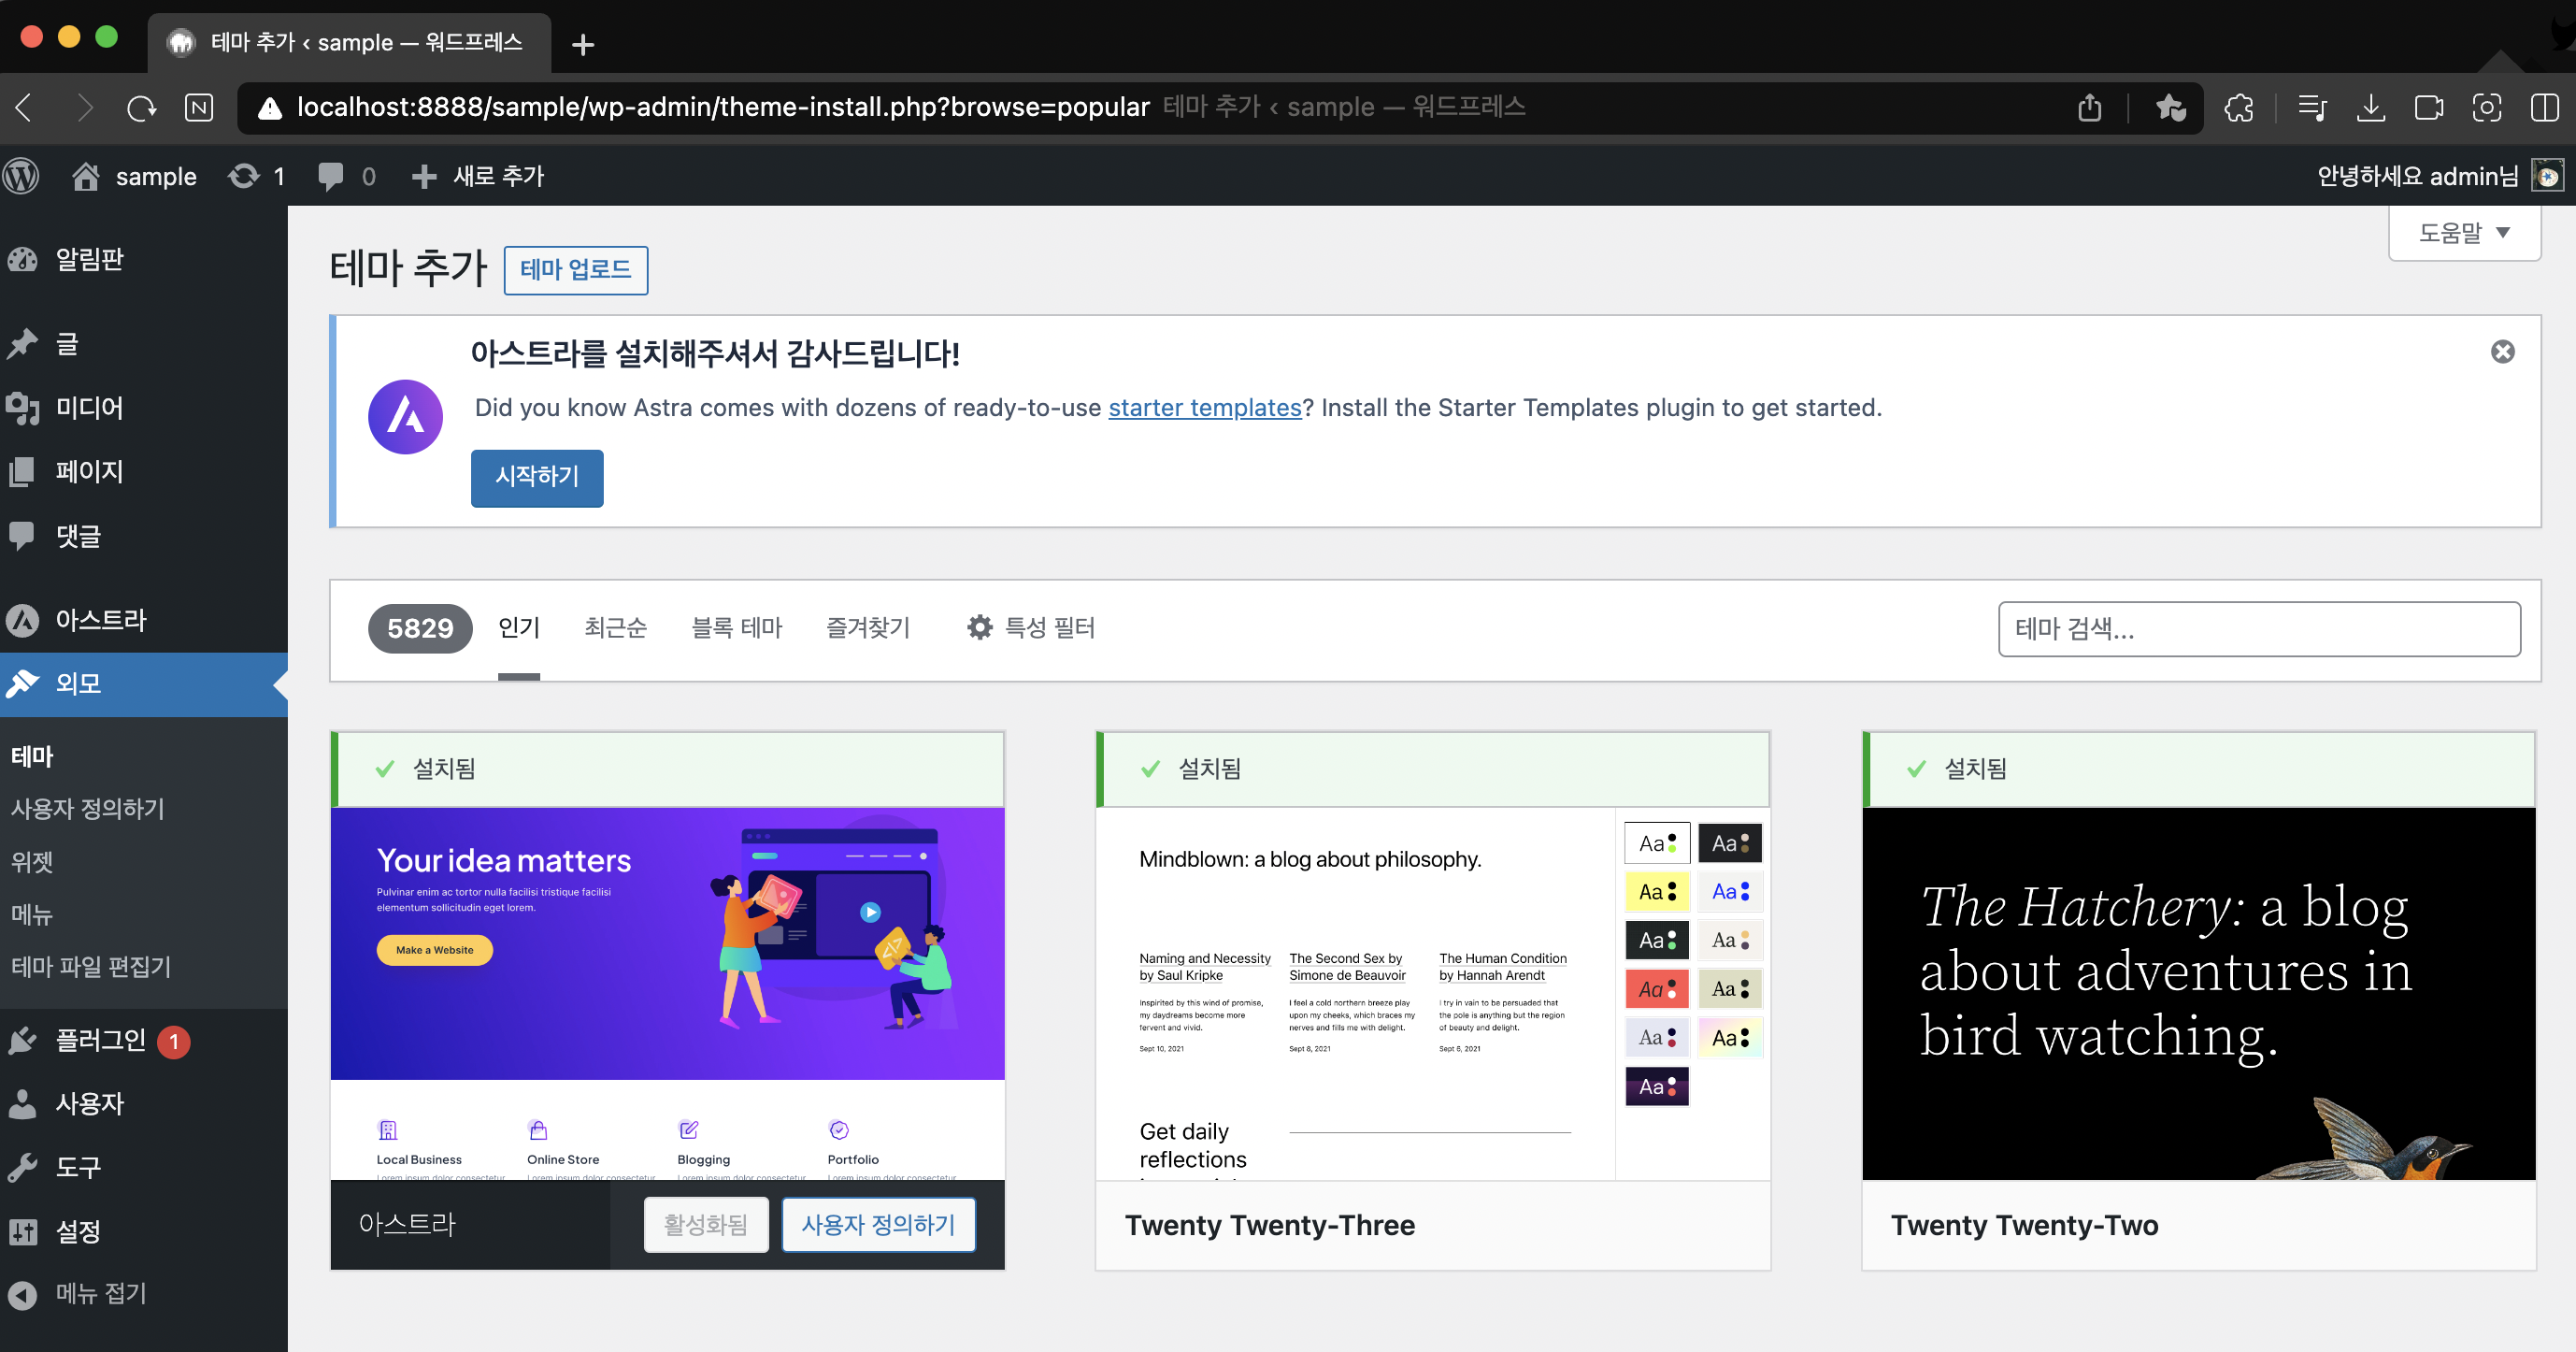Open the browser downloads icon
The image size is (2576, 1352).
tap(2370, 107)
